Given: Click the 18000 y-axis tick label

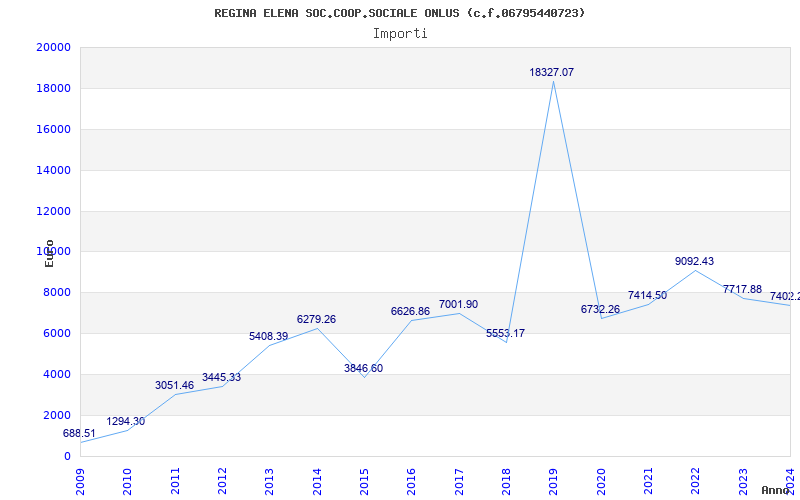Looking at the screenshot, I should 54,88.
